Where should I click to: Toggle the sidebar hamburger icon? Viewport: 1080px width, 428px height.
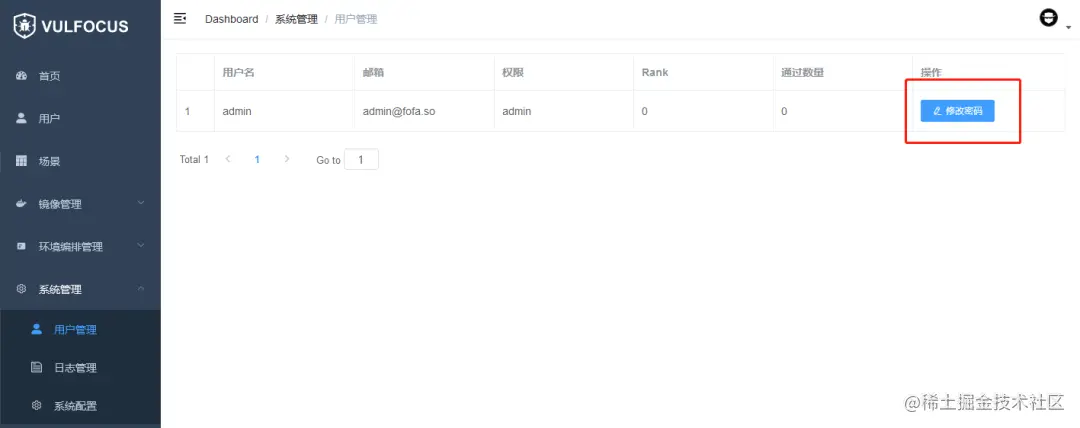[180, 19]
